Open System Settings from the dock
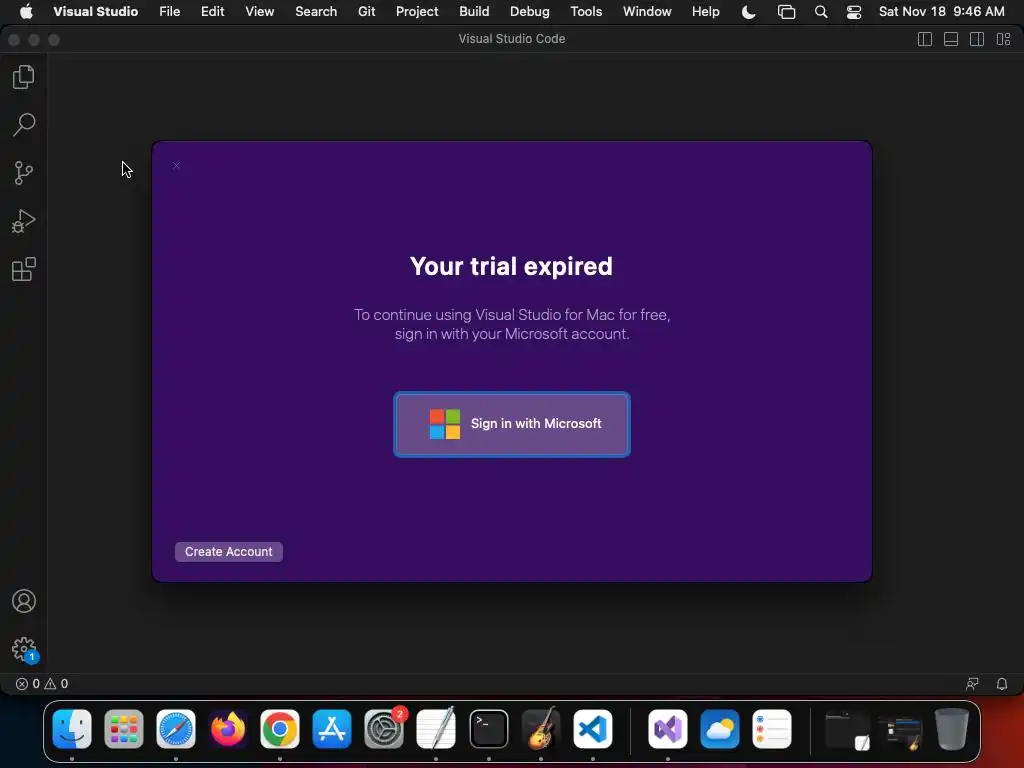 384,729
